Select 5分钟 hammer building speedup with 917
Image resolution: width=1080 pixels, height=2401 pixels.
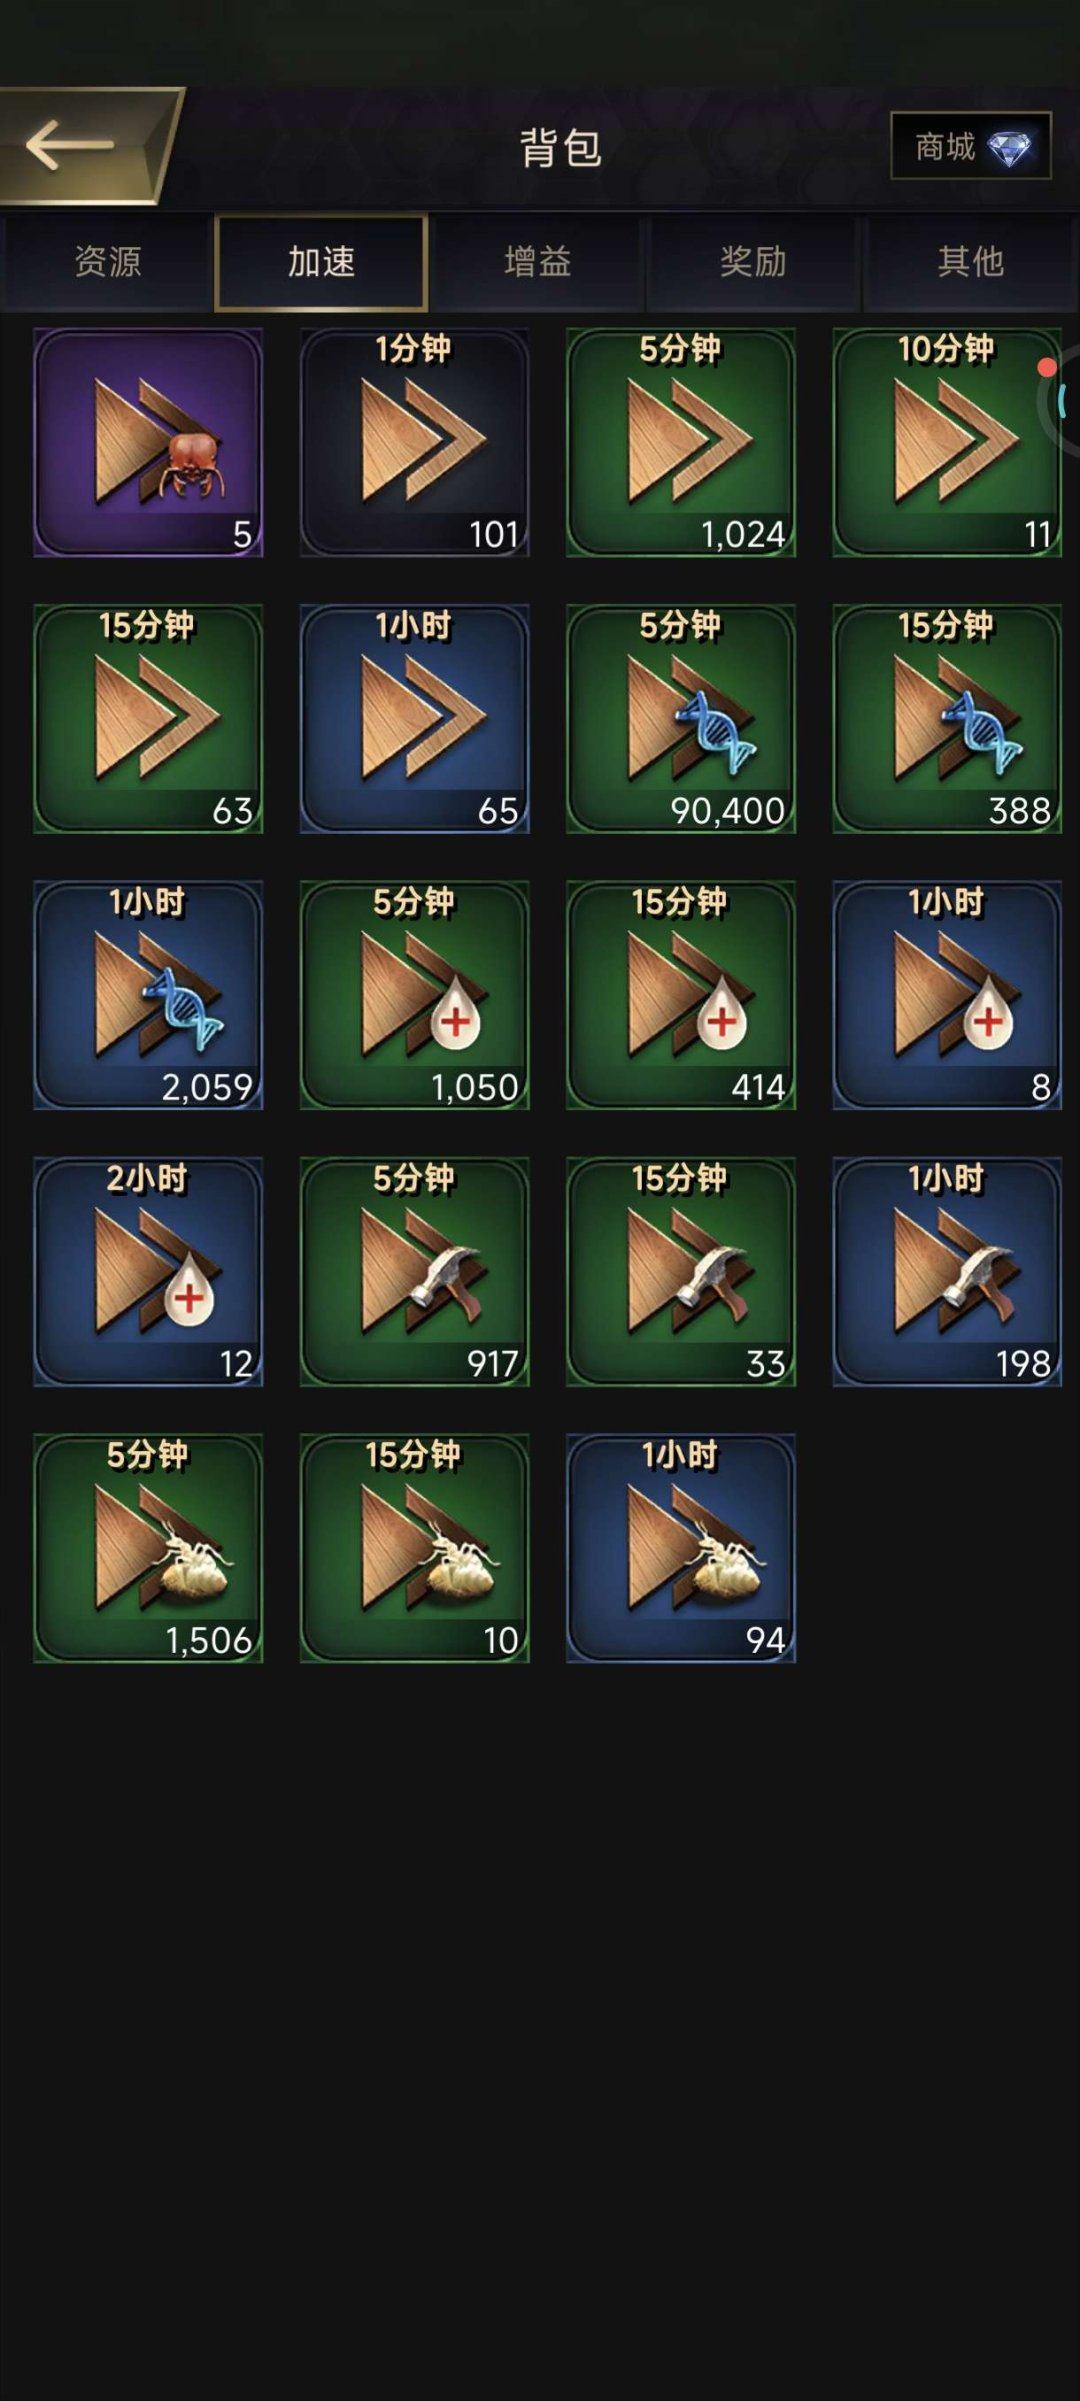click(x=414, y=1272)
